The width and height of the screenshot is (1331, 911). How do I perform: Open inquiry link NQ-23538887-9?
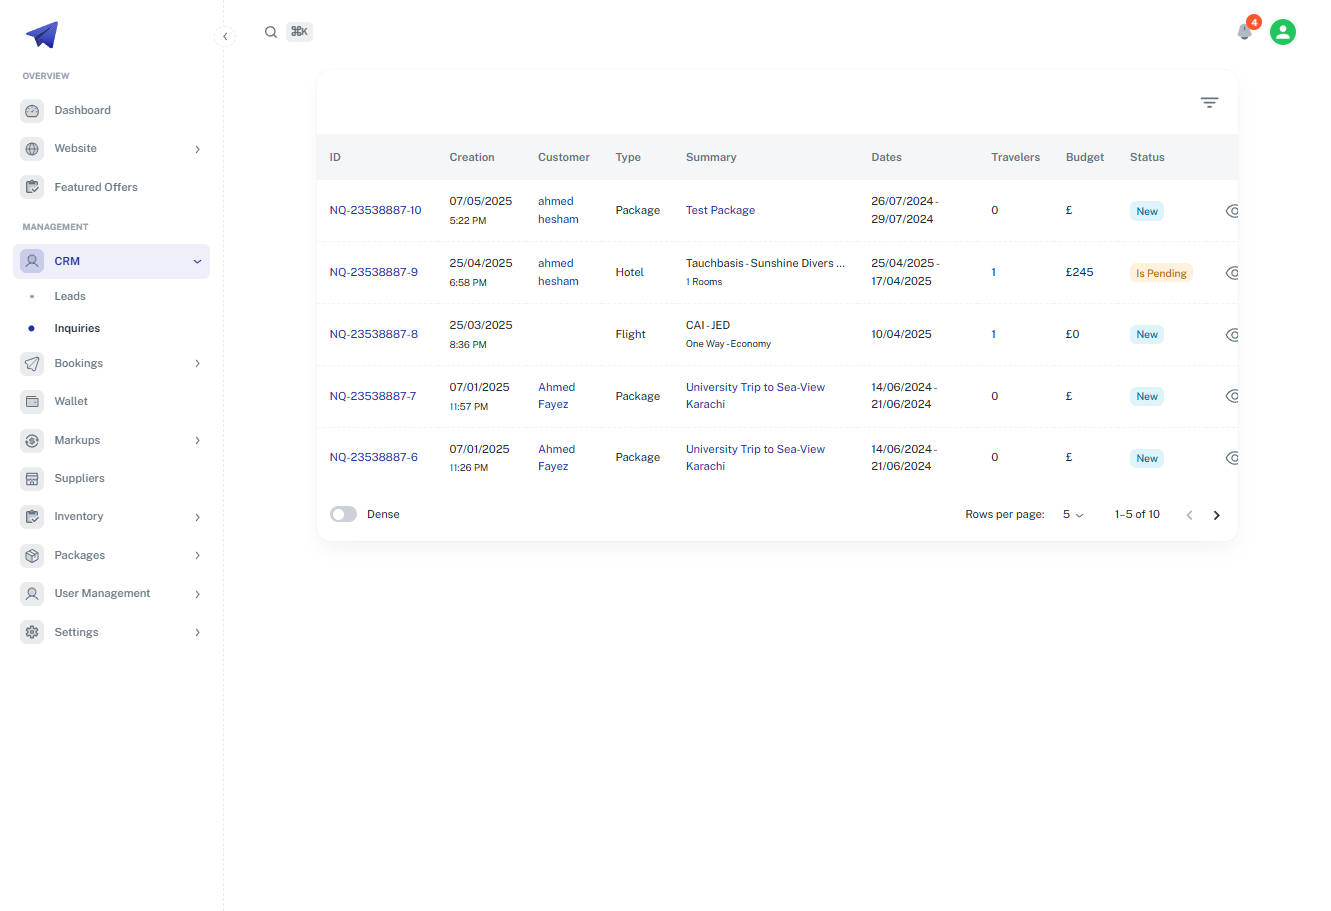click(x=374, y=272)
